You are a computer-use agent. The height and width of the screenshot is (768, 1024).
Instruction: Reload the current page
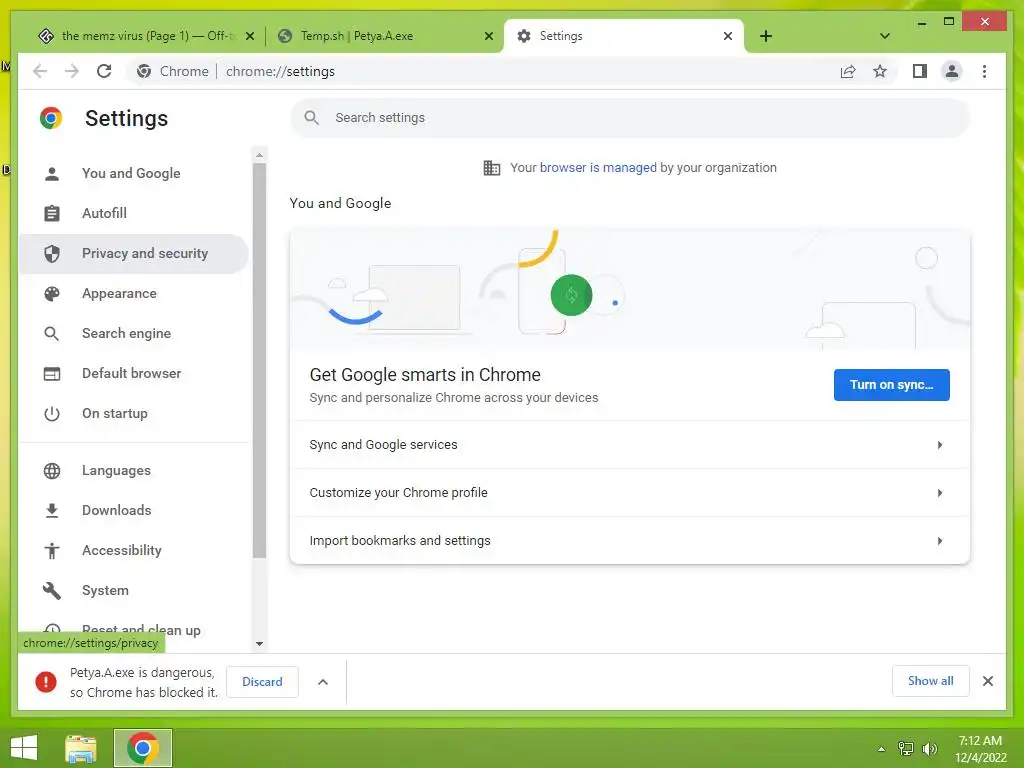(x=104, y=71)
